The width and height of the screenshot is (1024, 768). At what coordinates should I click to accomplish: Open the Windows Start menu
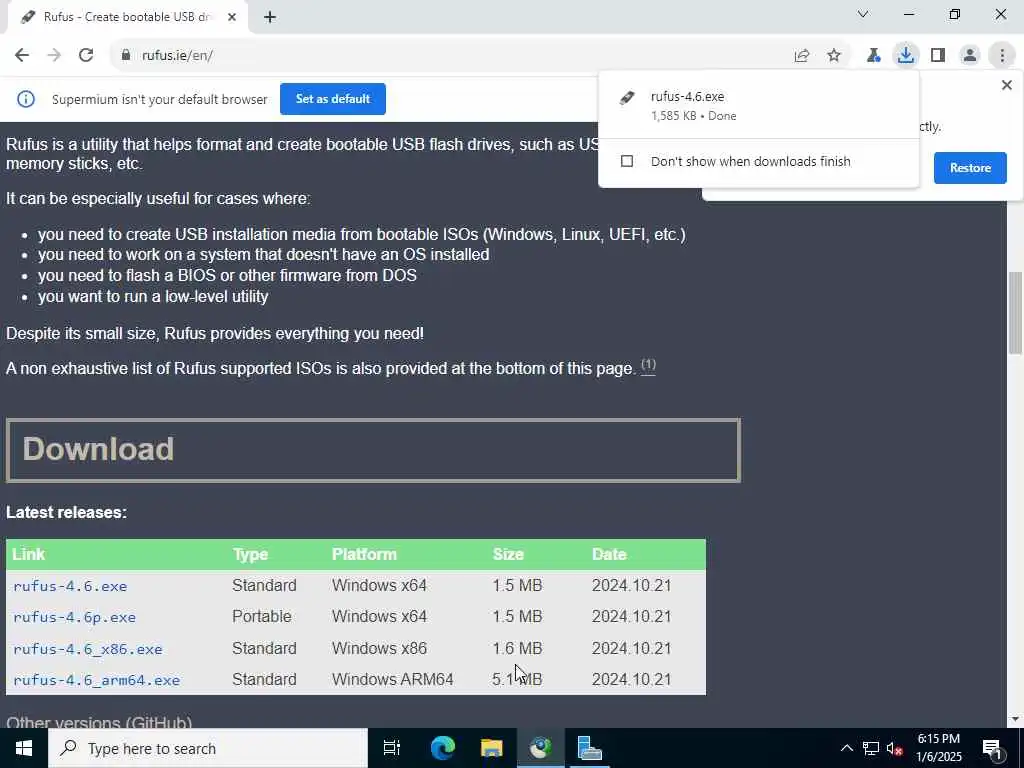24,748
